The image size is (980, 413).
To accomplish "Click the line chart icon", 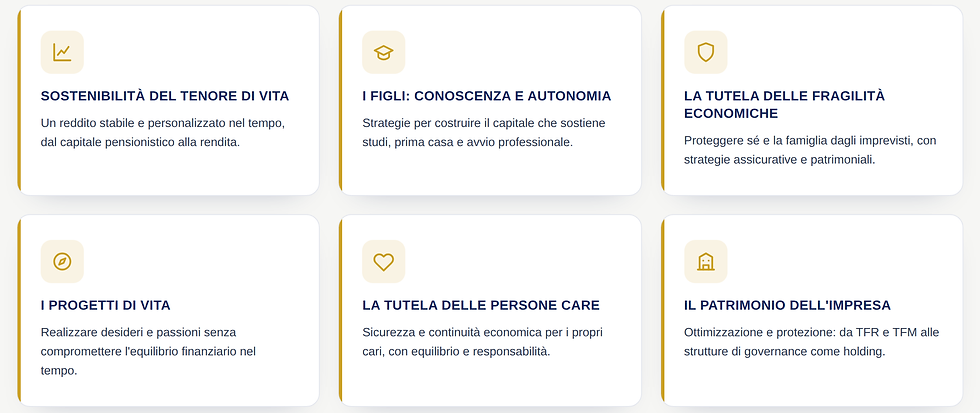I will click(x=62, y=52).
